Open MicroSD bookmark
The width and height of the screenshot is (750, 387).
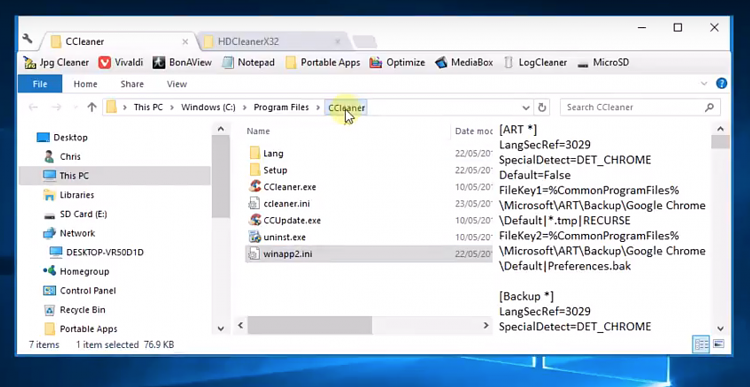tap(603, 63)
